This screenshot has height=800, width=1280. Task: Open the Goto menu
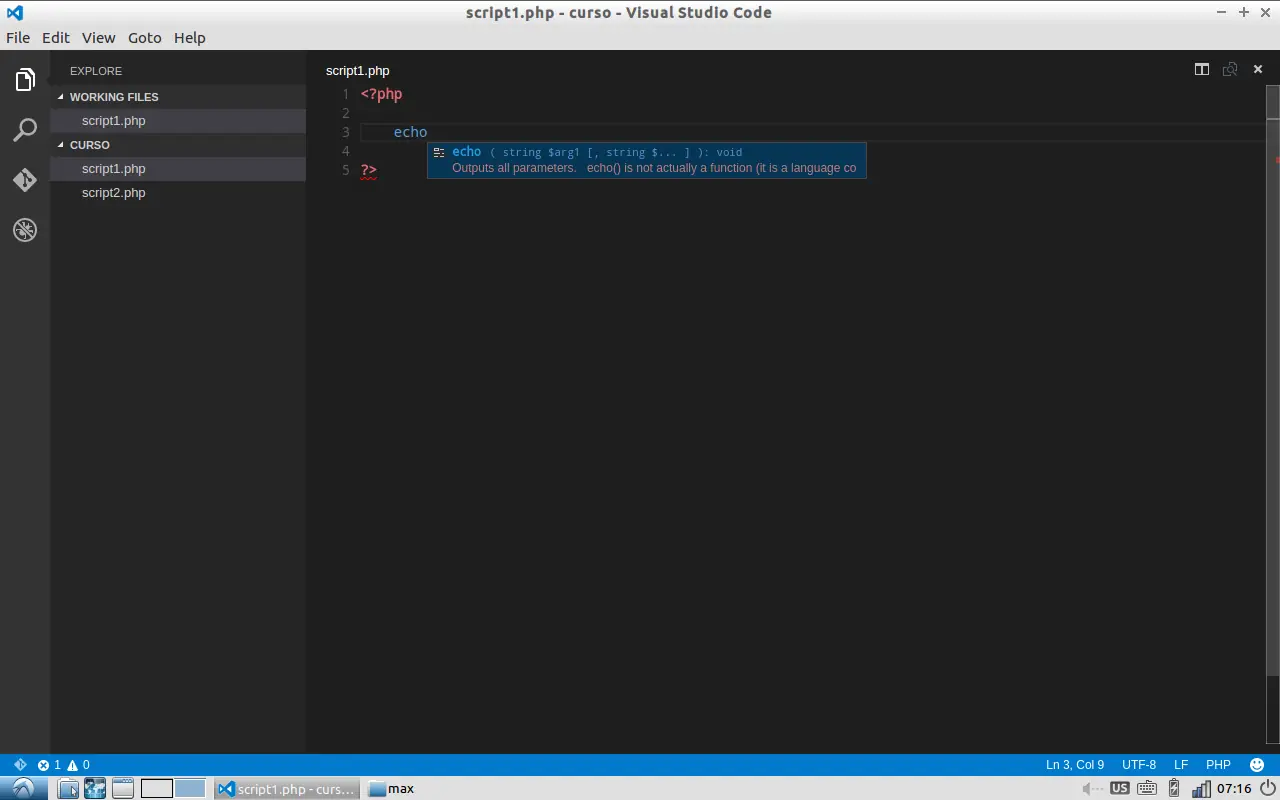tap(145, 37)
